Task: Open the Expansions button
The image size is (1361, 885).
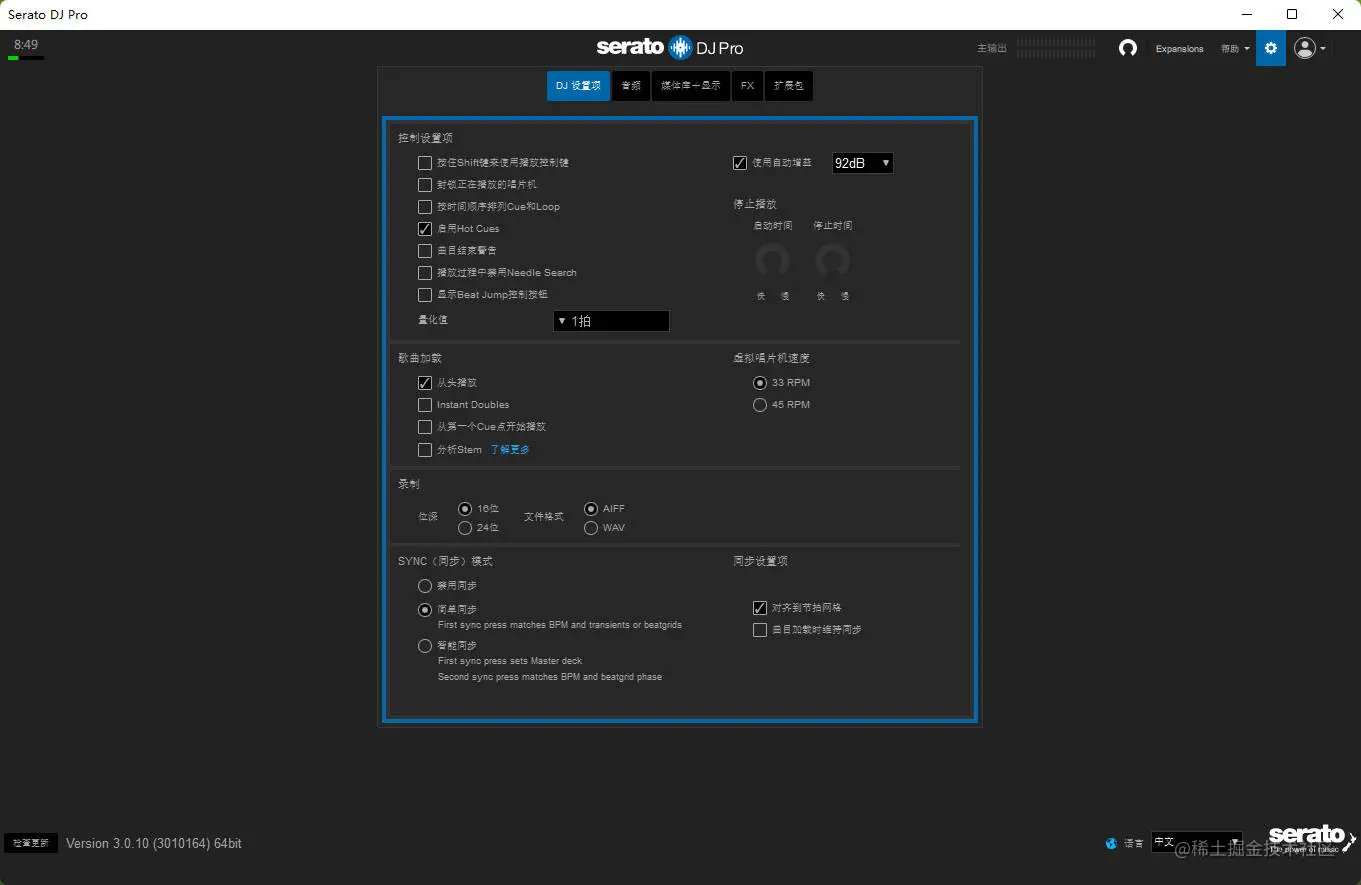Action: click(x=1180, y=49)
